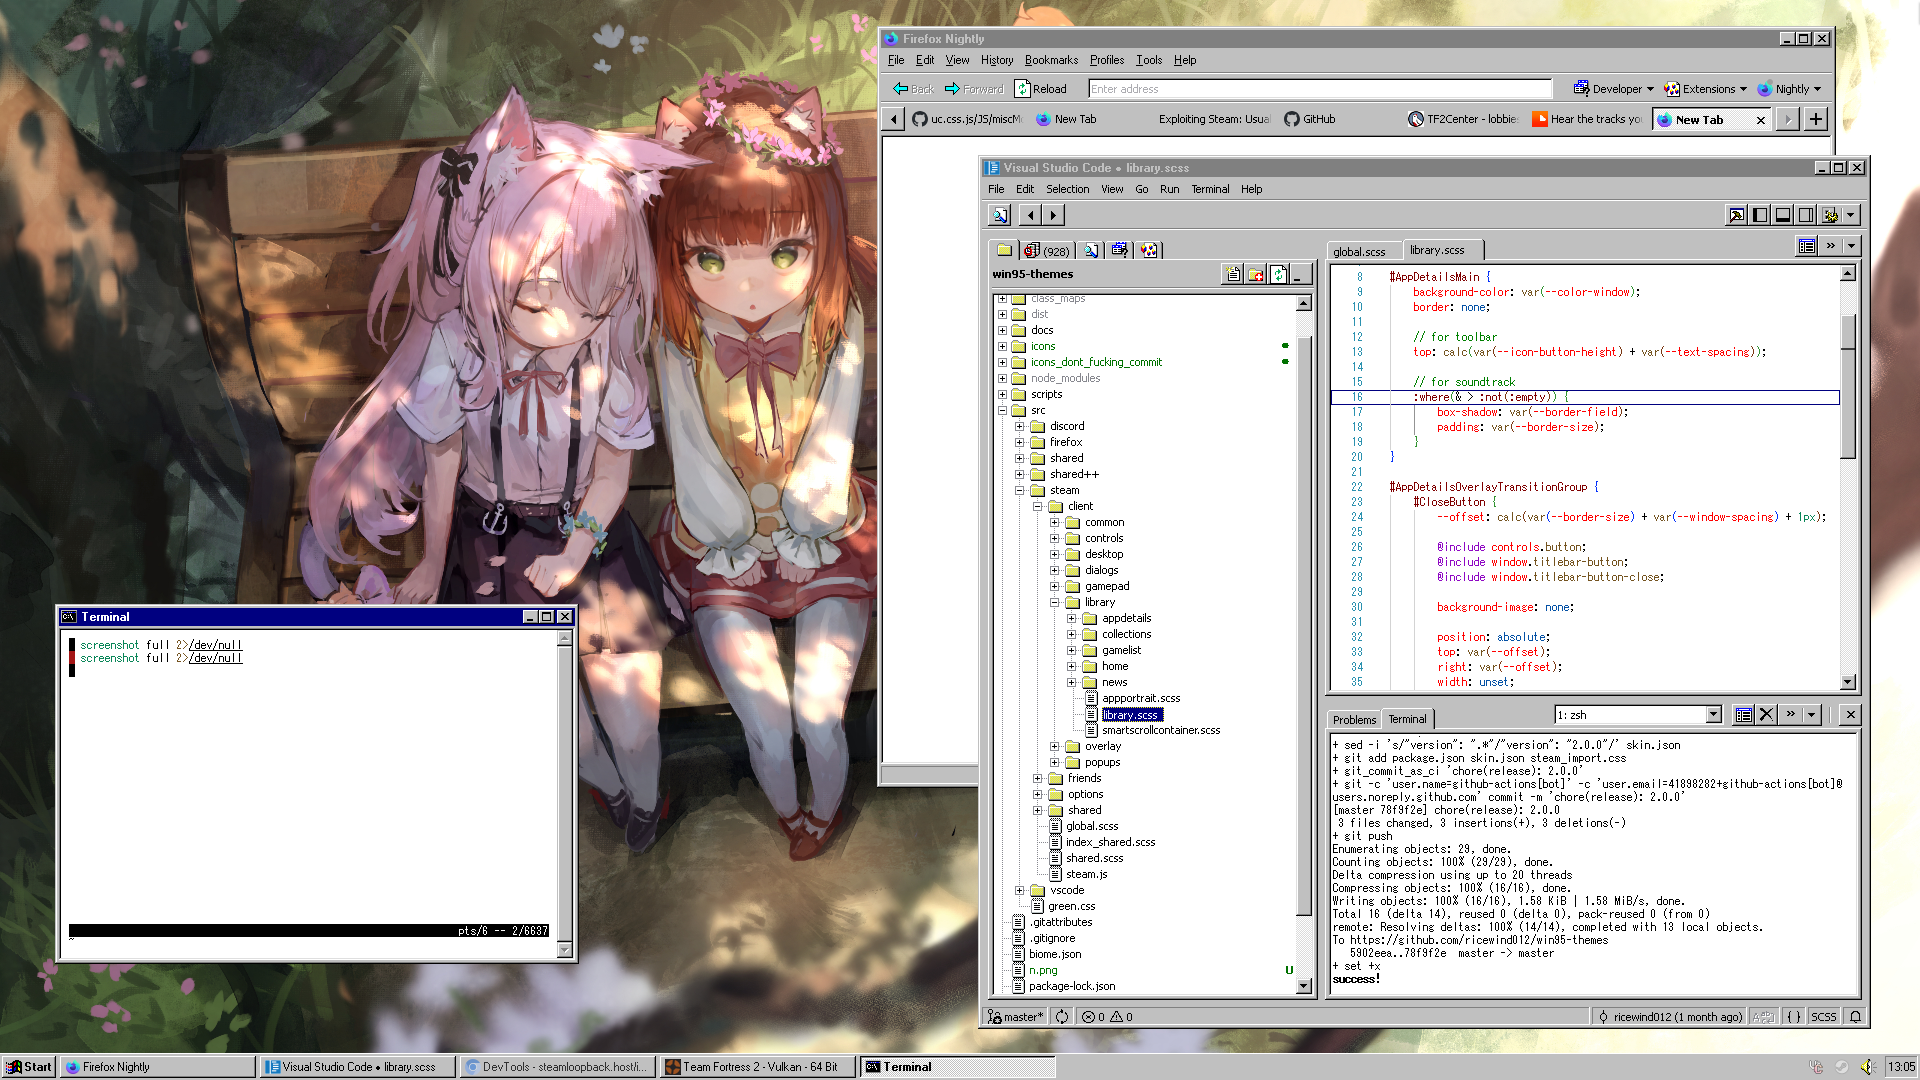Toggle the secondary sidebar layout button
1920x1080 pixels.
click(x=1806, y=215)
